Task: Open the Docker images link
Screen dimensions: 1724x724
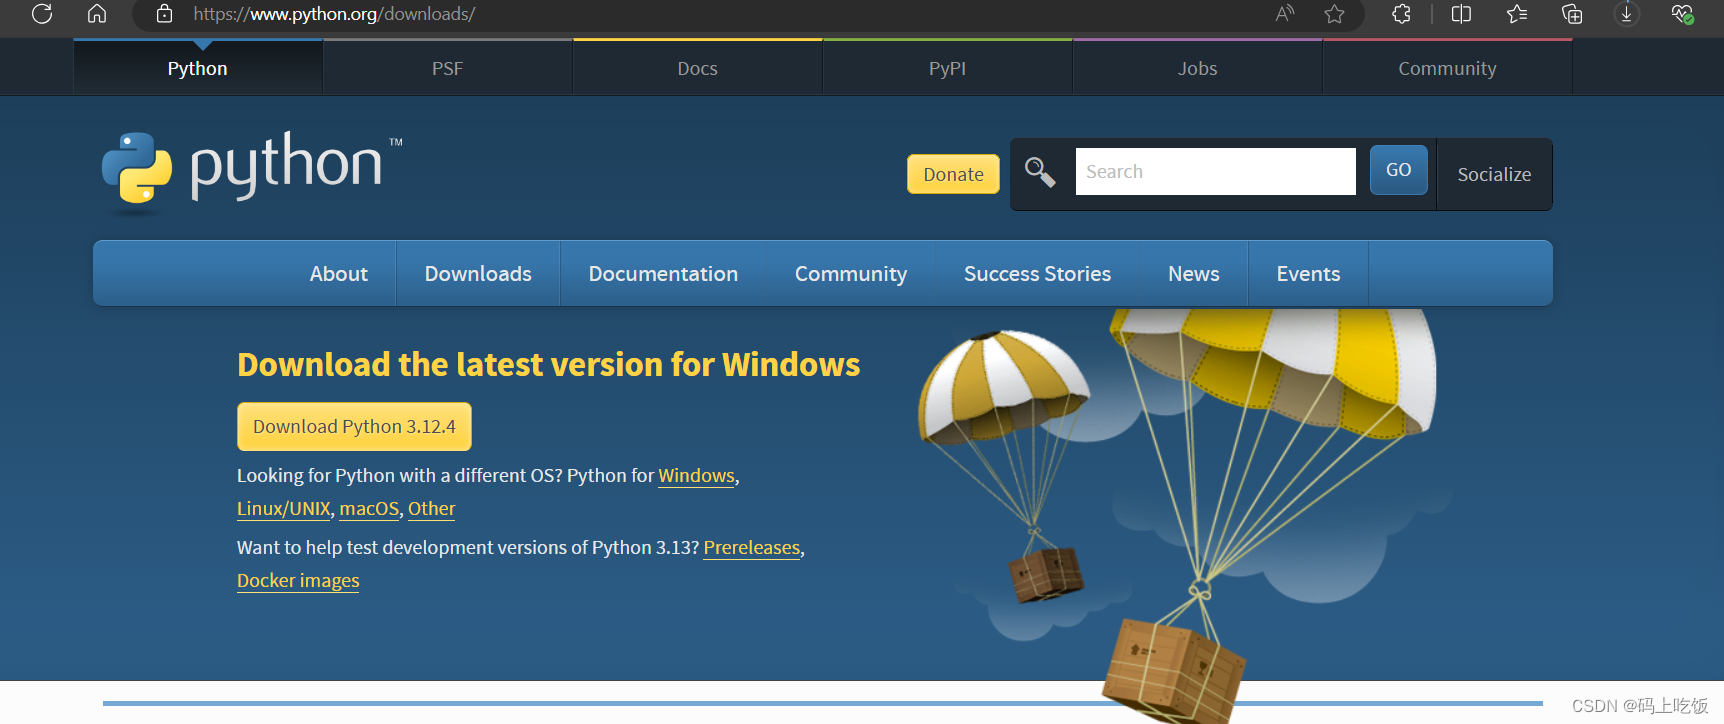Action: click(298, 581)
